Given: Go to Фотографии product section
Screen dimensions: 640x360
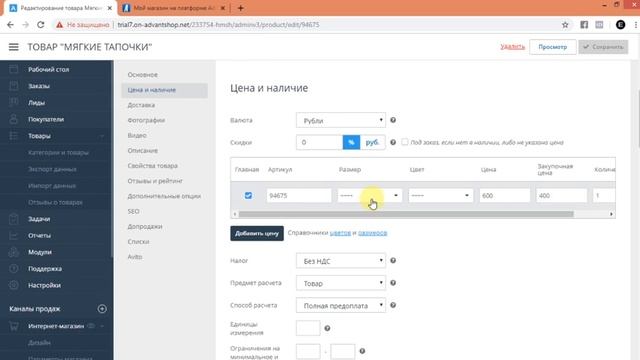Looking at the screenshot, I should (x=146, y=120).
